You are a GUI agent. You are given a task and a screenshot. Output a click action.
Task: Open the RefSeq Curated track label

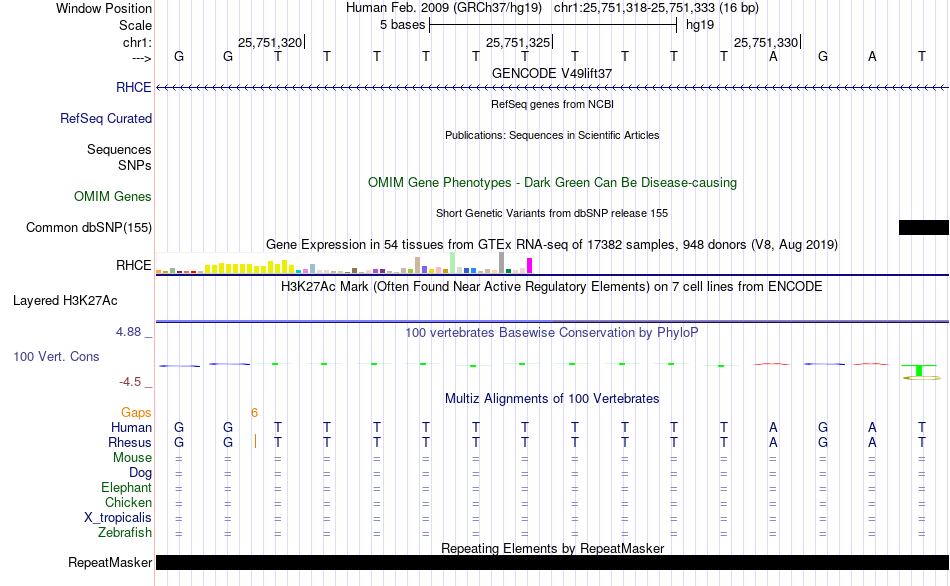coord(105,118)
